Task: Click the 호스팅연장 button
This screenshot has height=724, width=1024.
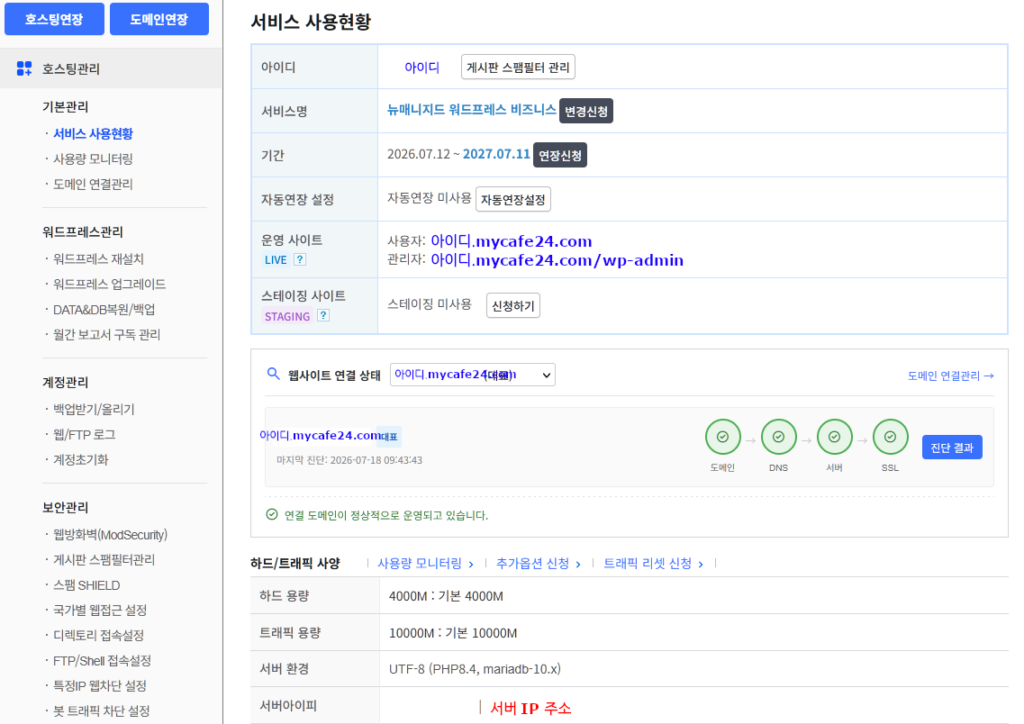Action: (54, 19)
